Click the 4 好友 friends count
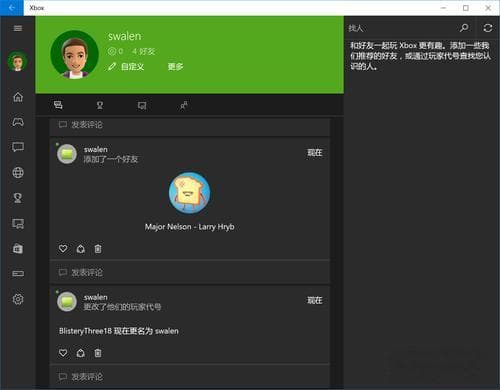The width and height of the screenshot is (500, 390). (x=143, y=51)
